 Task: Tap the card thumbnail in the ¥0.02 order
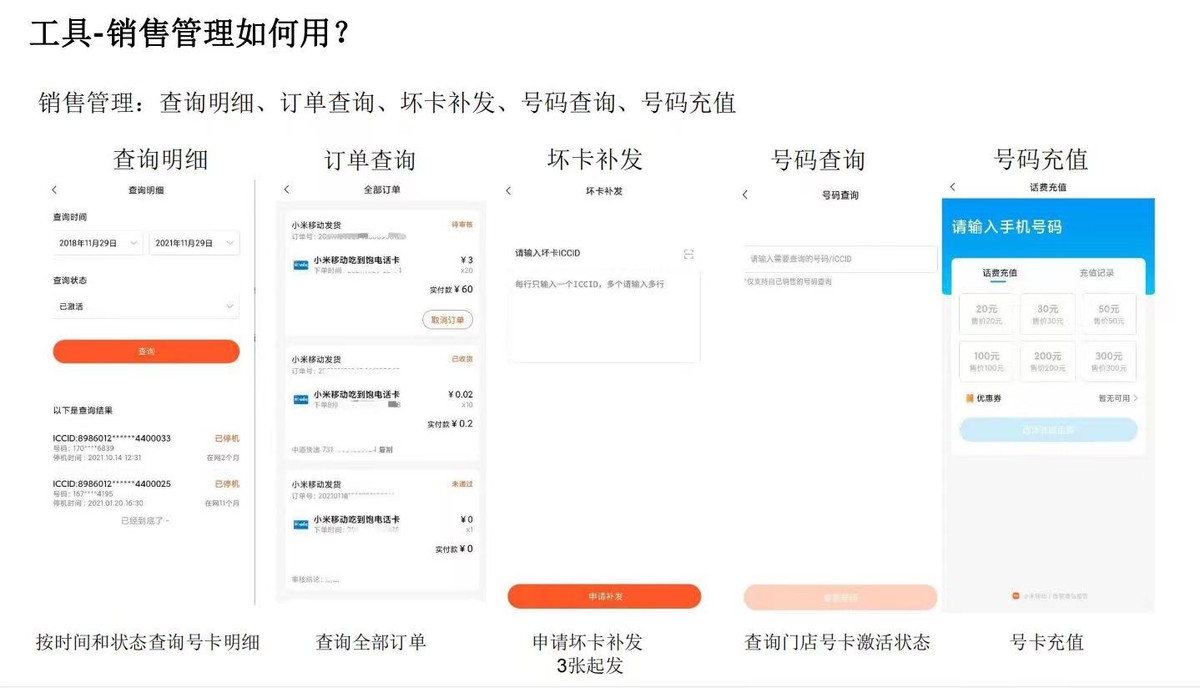coord(300,399)
